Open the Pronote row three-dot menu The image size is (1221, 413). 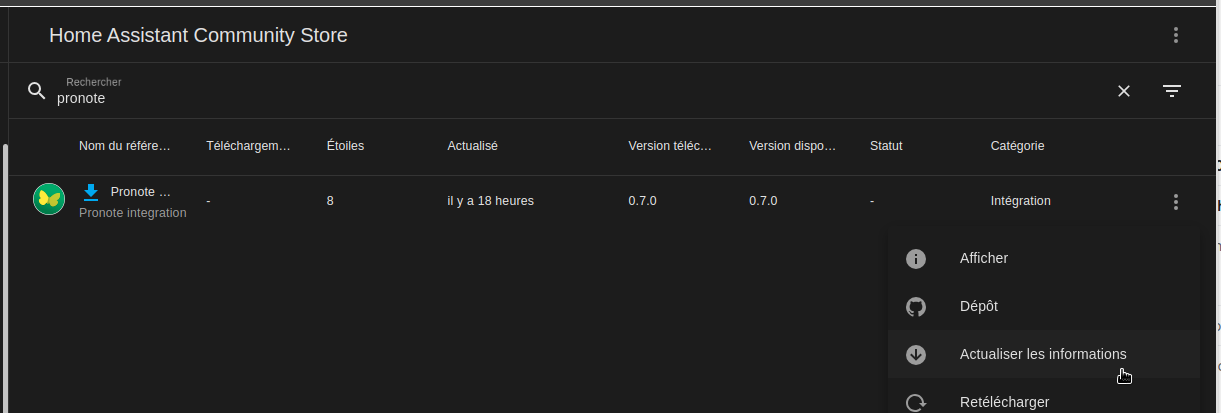tap(1176, 202)
